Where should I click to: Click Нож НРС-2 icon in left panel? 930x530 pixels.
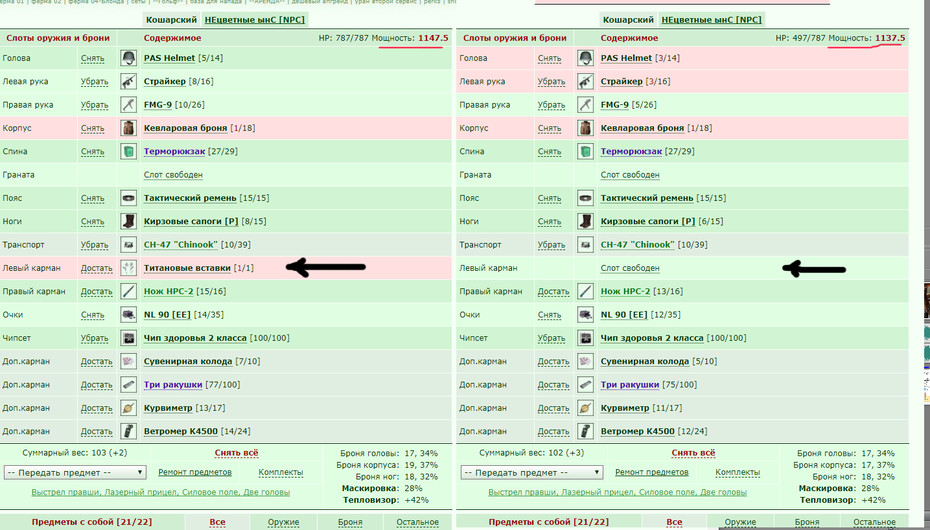[129, 291]
